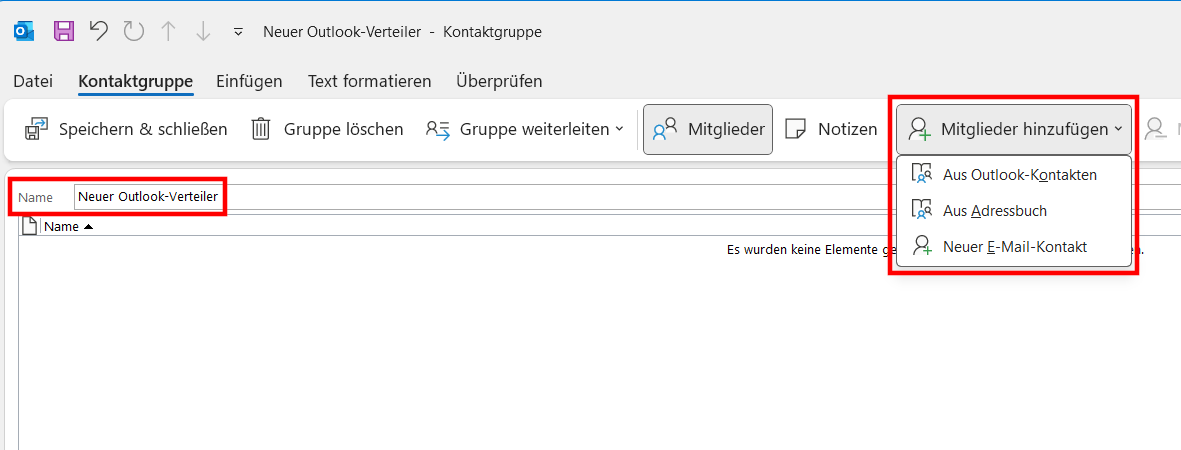Show the Mitglieder view
This screenshot has height=450, width=1181.
pyautogui.click(x=708, y=130)
